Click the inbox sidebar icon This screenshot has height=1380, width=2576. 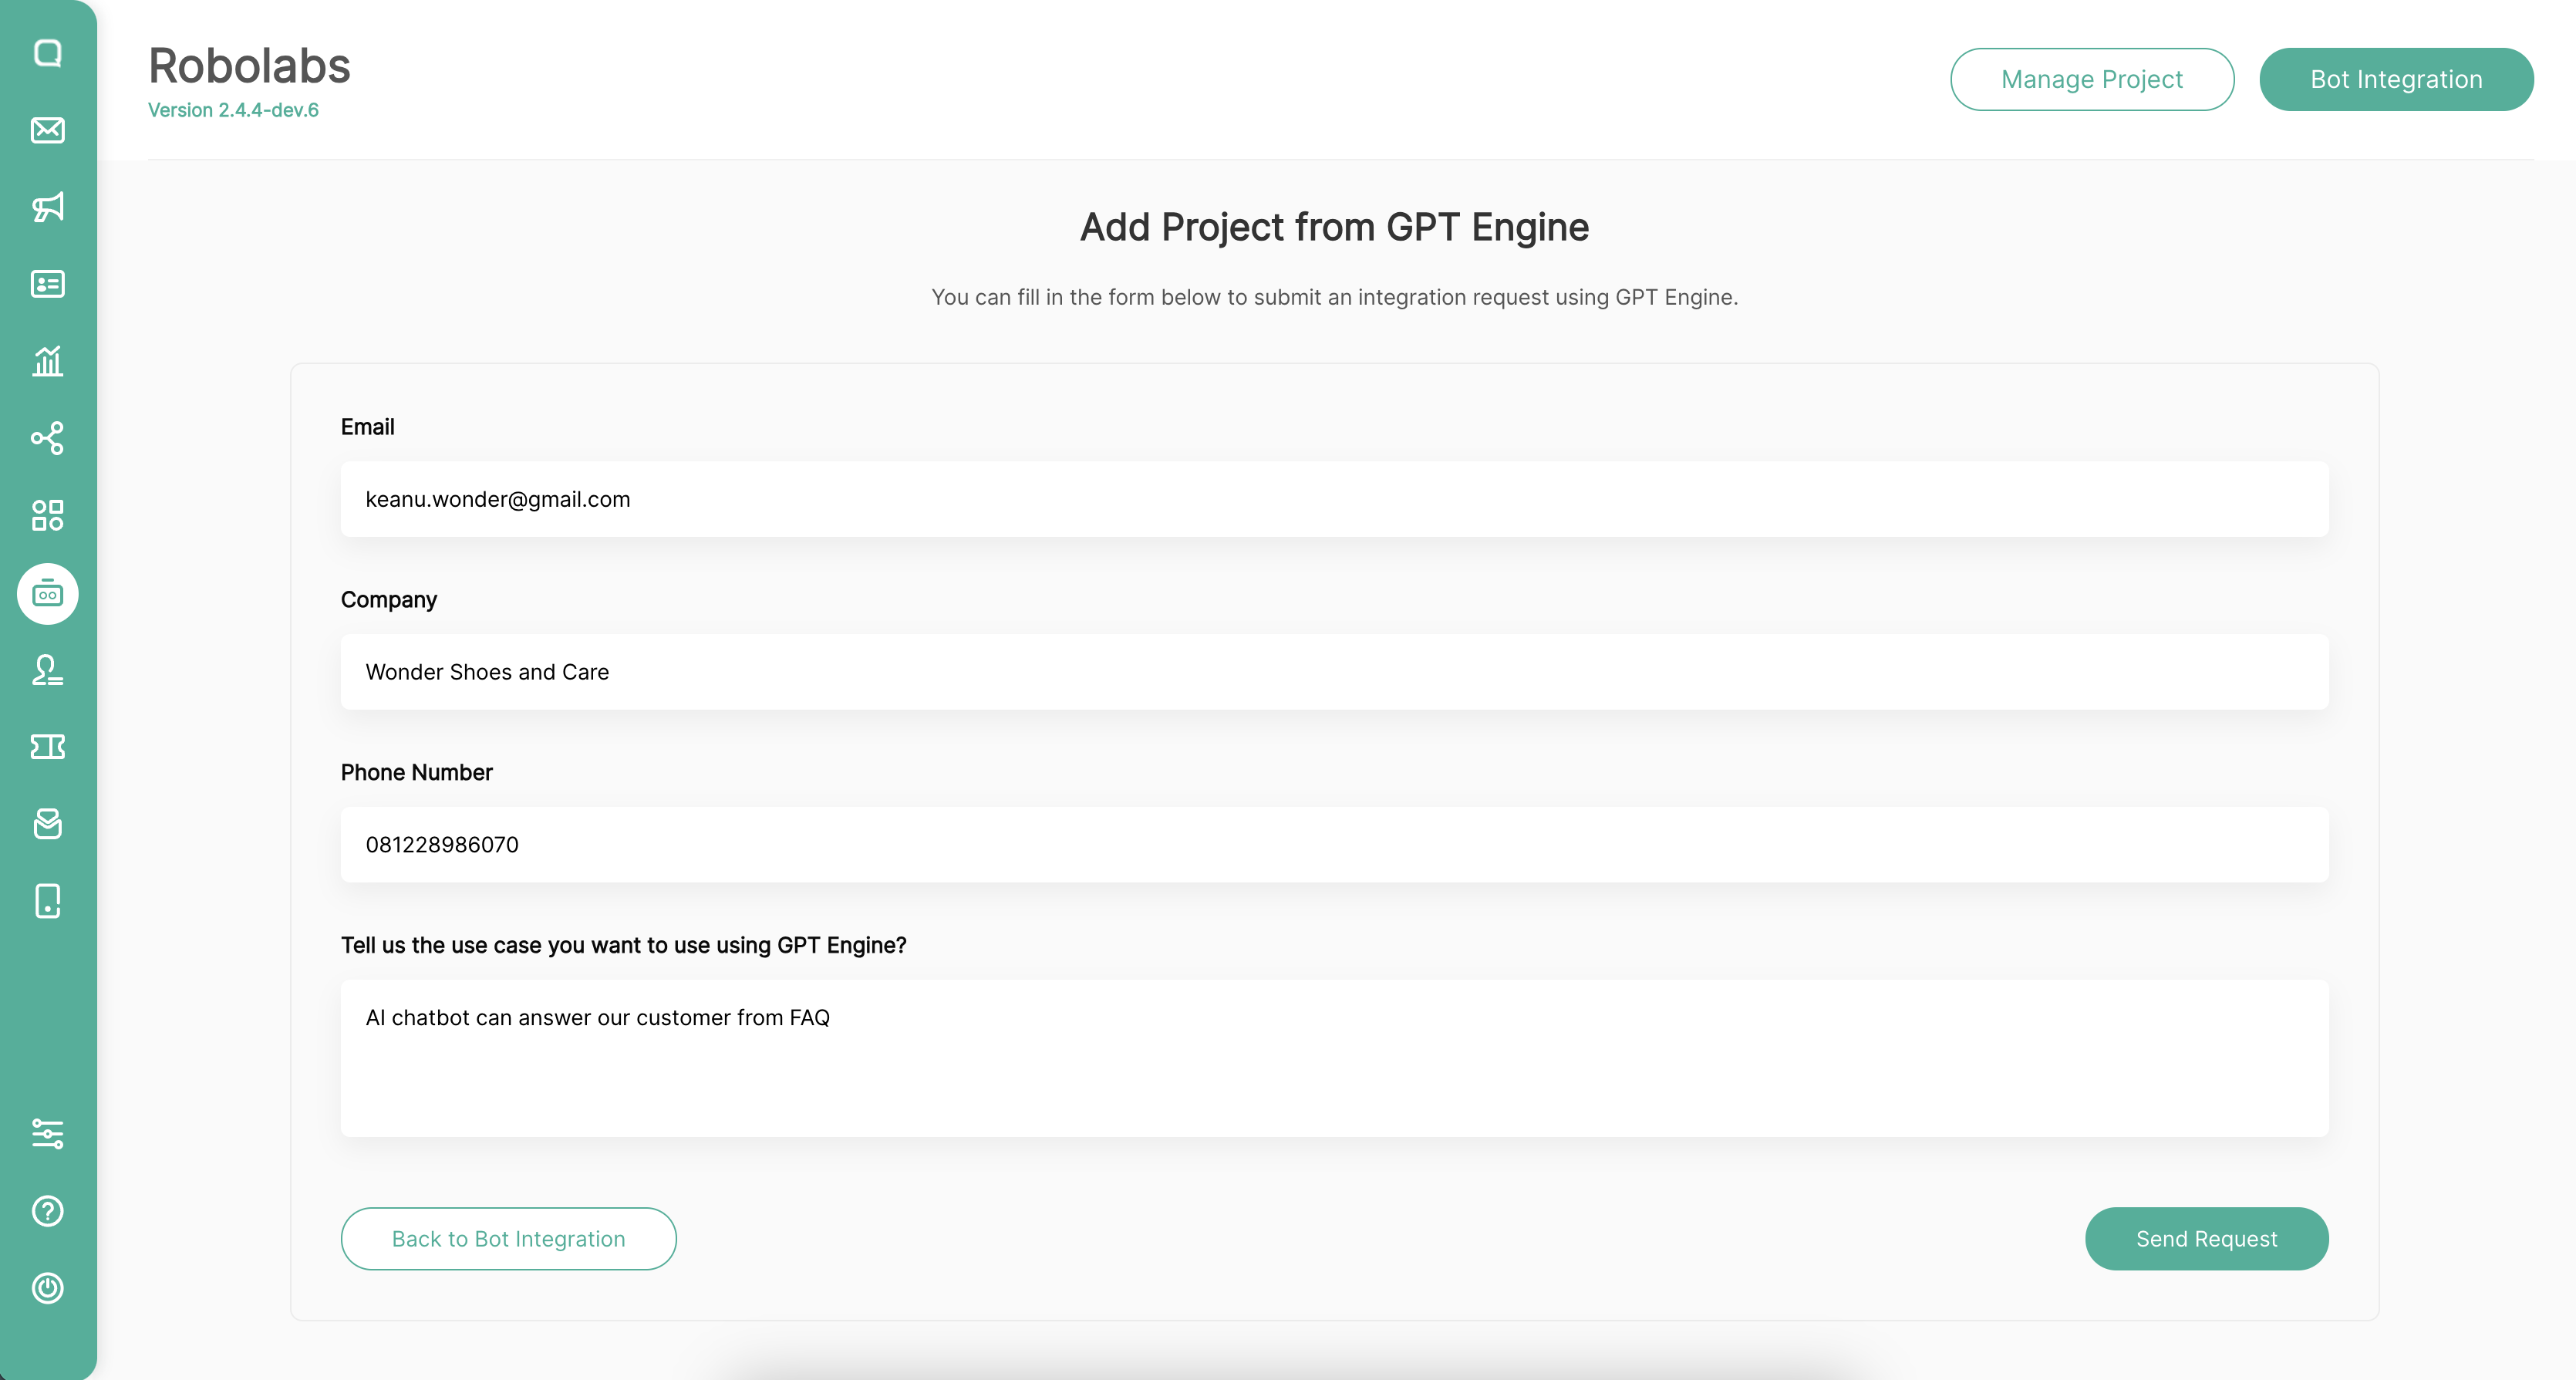[x=47, y=824]
